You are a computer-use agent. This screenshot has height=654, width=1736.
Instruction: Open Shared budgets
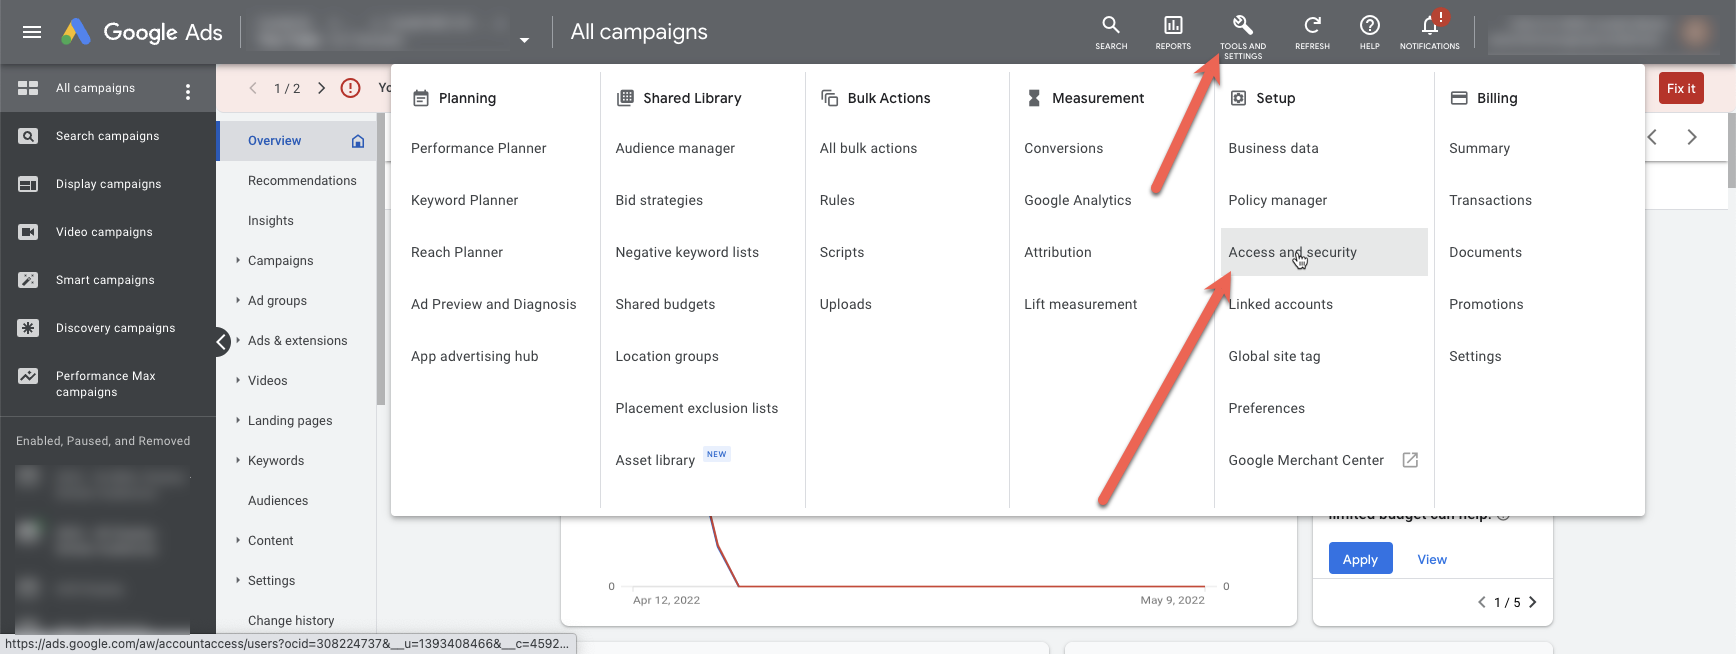pos(665,304)
